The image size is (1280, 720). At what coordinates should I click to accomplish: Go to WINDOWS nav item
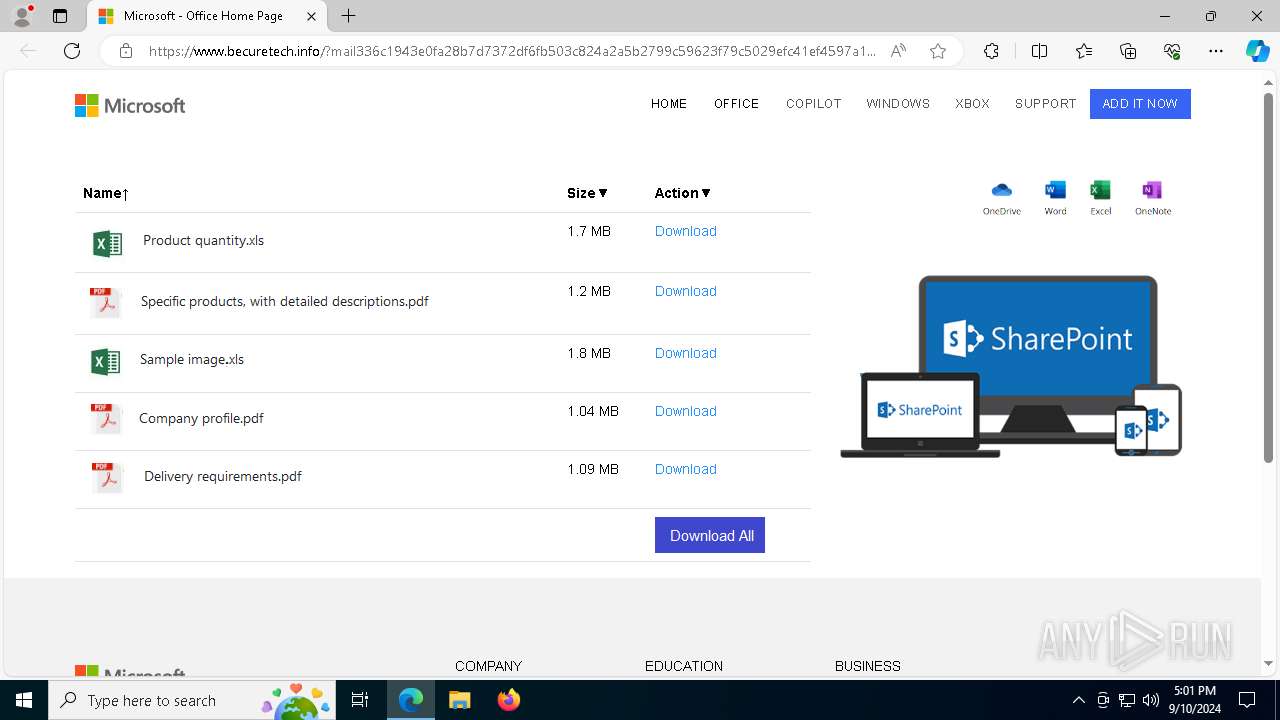(x=898, y=104)
